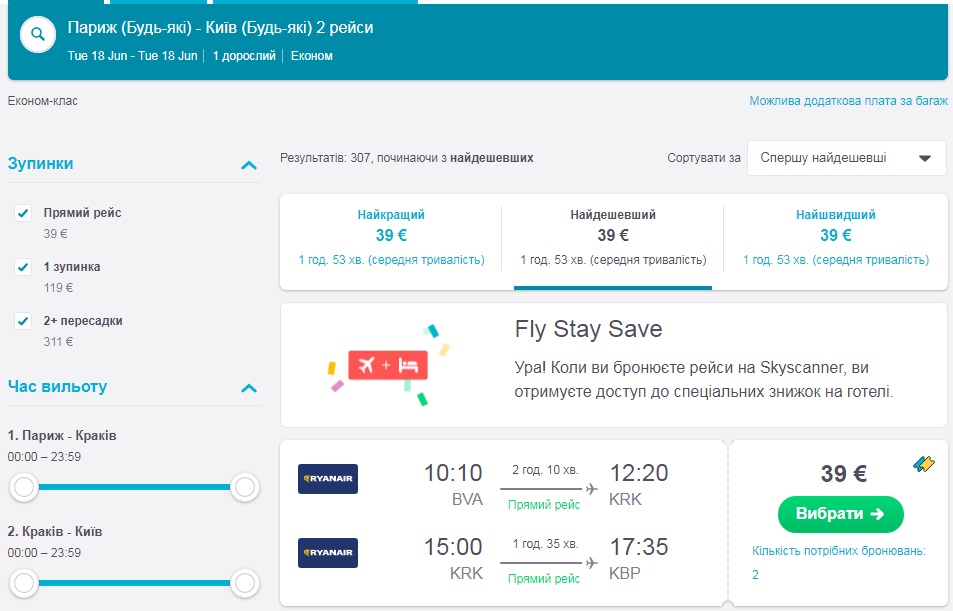The image size is (953, 611).
Task: Click the plane icon on KRK–KBP route line
Action: coord(592,562)
